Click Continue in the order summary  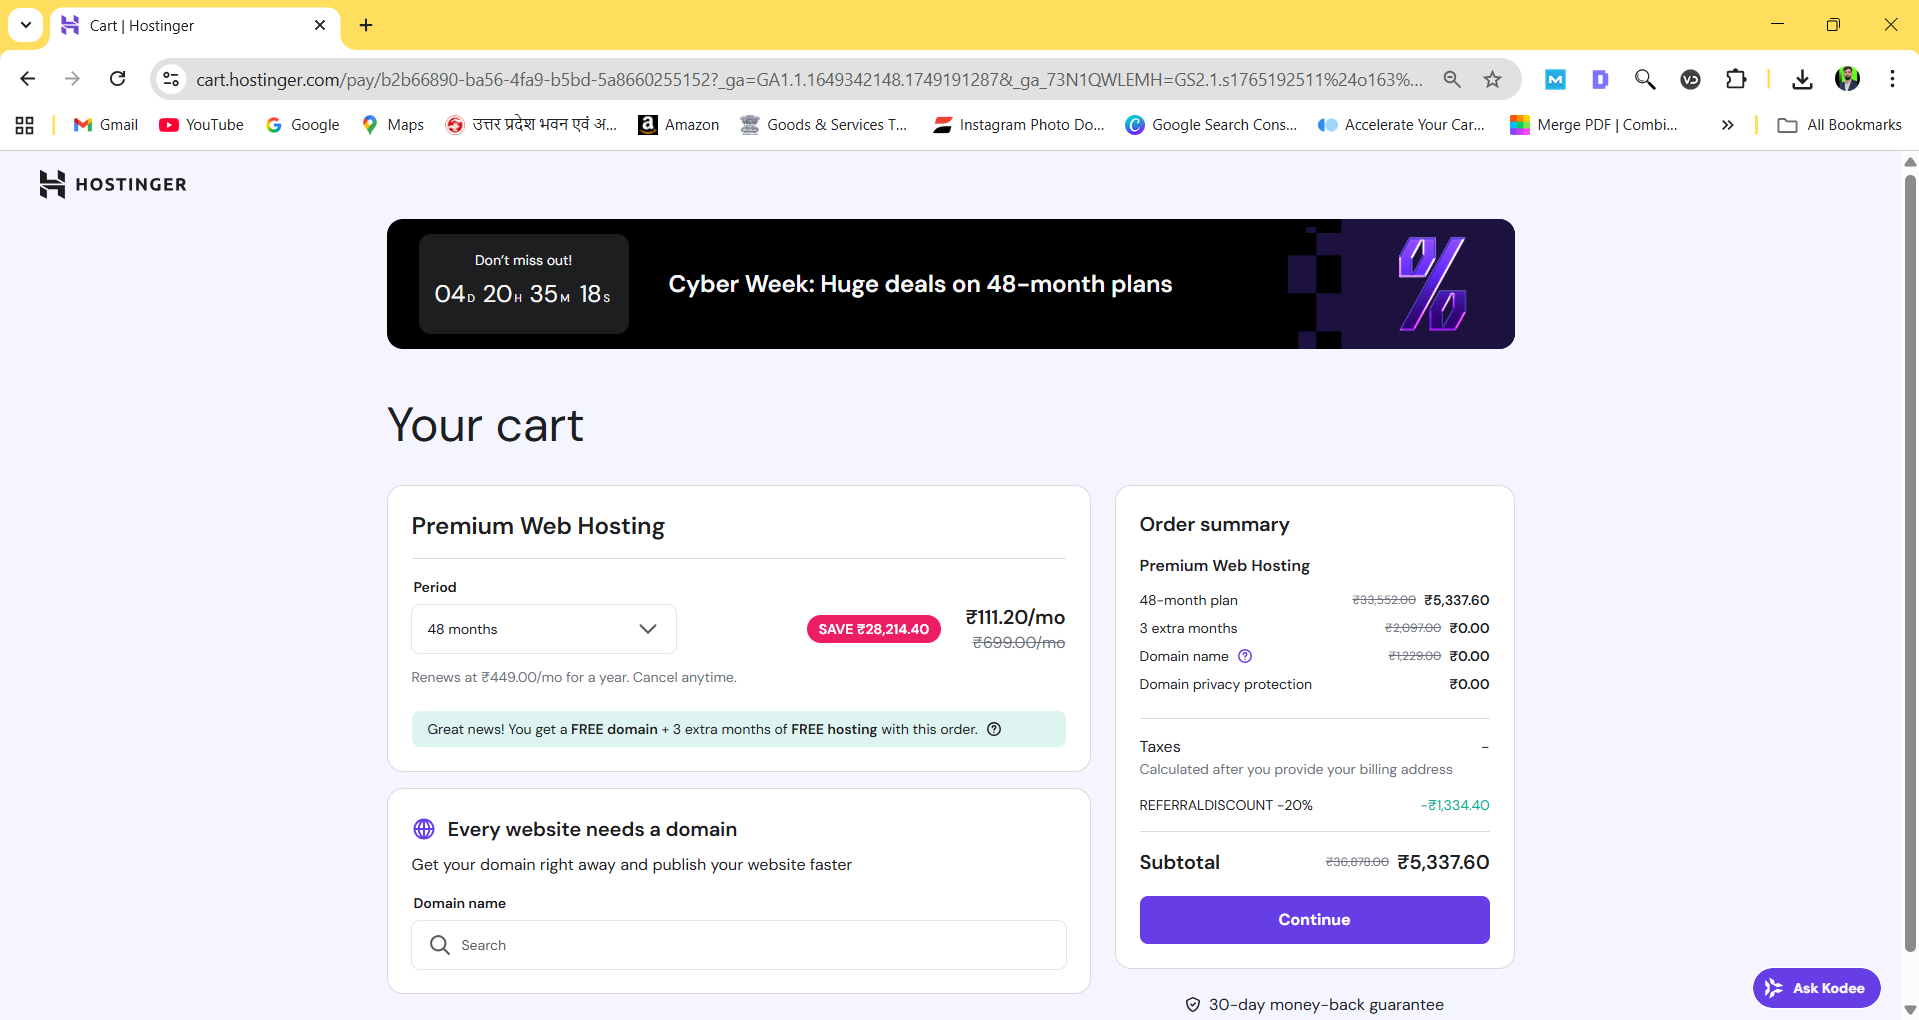click(x=1313, y=919)
